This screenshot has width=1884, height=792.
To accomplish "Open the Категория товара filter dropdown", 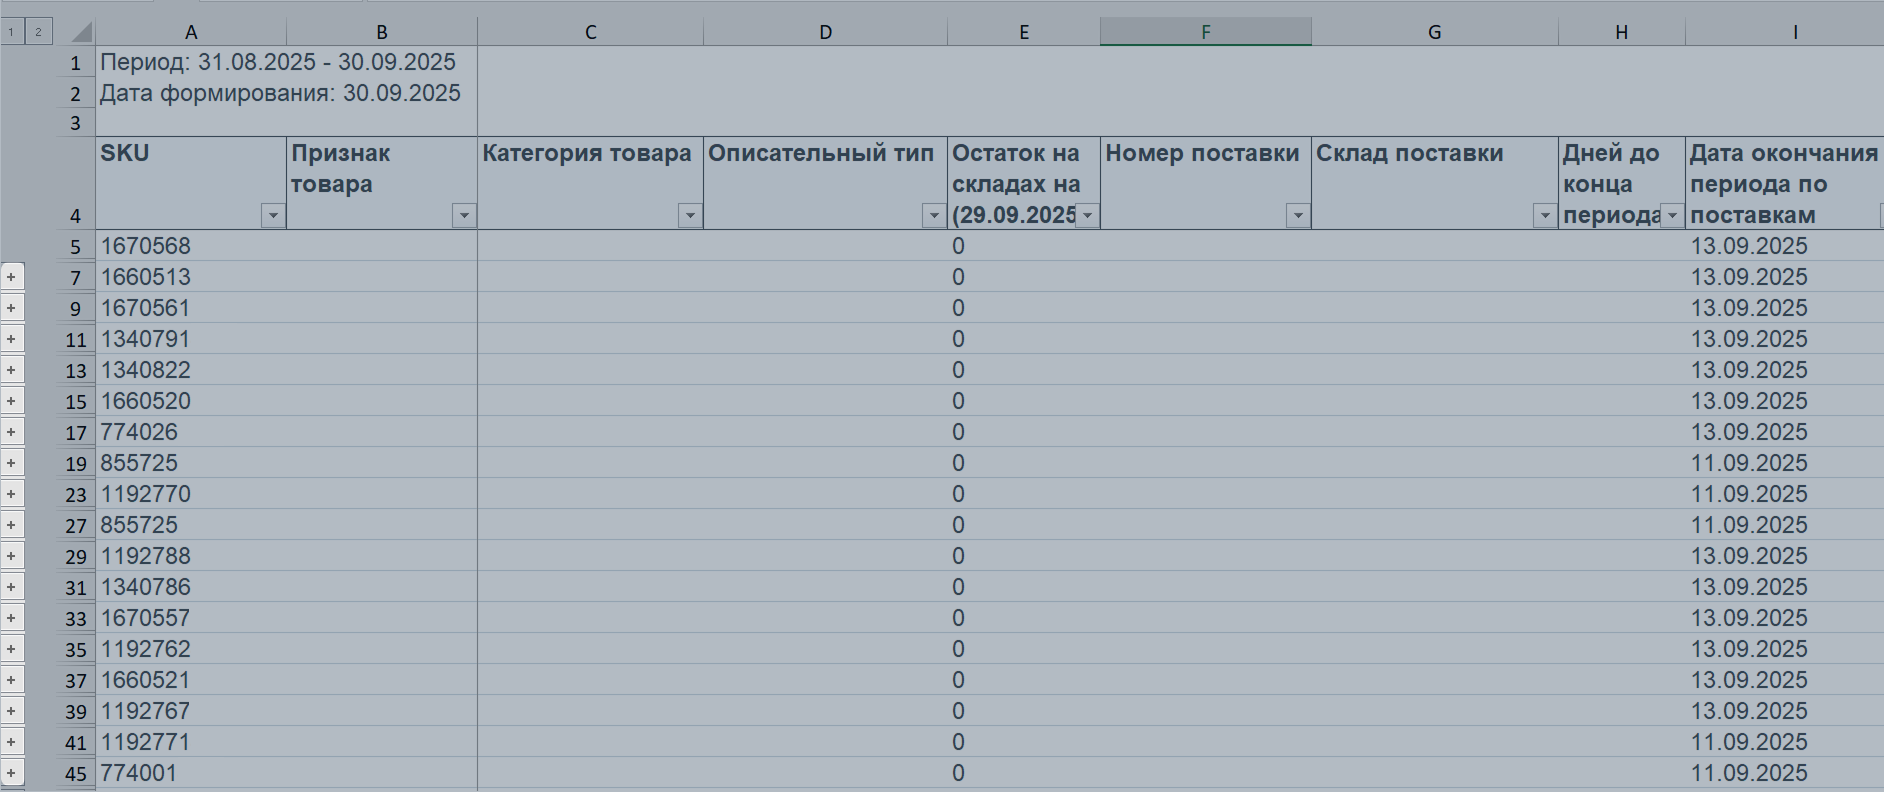I will 689,216.
